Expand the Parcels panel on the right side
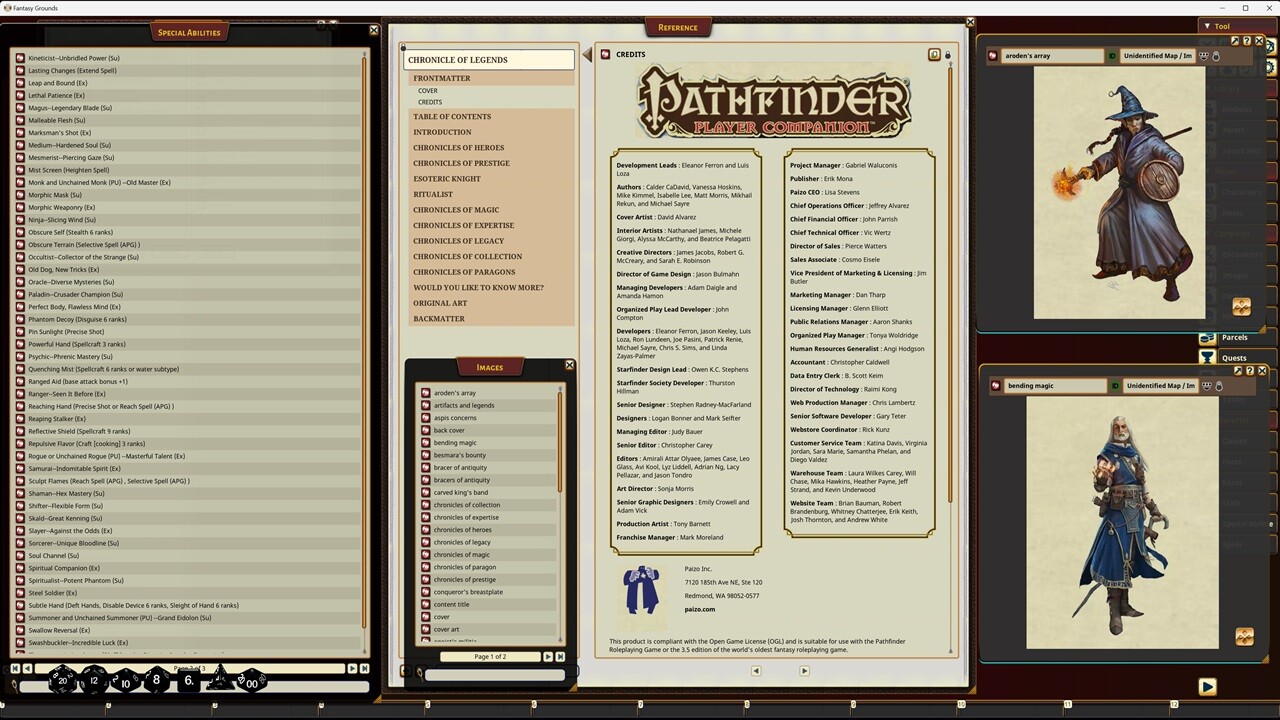Image resolution: width=1280 pixels, height=720 pixels. pyautogui.click(x=1234, y=337)
